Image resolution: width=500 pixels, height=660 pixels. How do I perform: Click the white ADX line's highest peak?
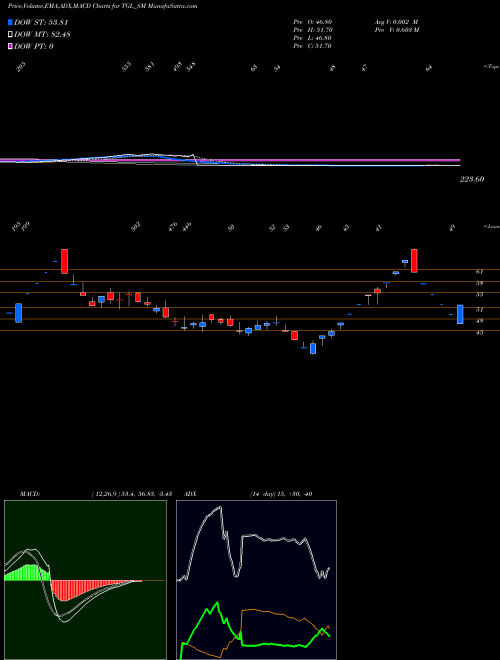click(219, 508)
